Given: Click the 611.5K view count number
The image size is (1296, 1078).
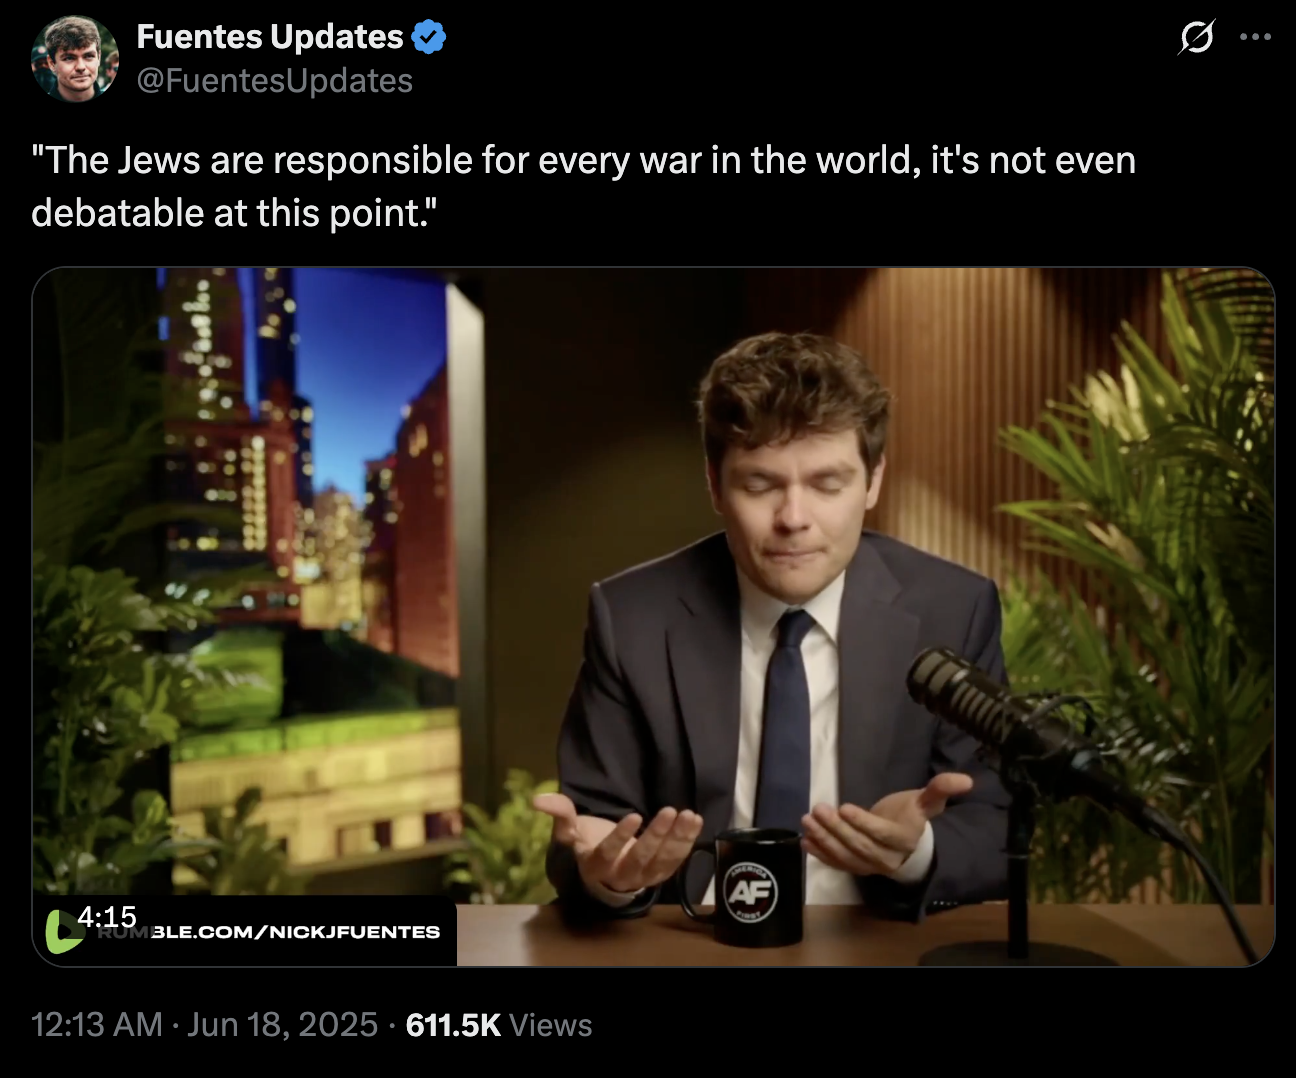Looking at the screenshot, I should (453, 1025).
